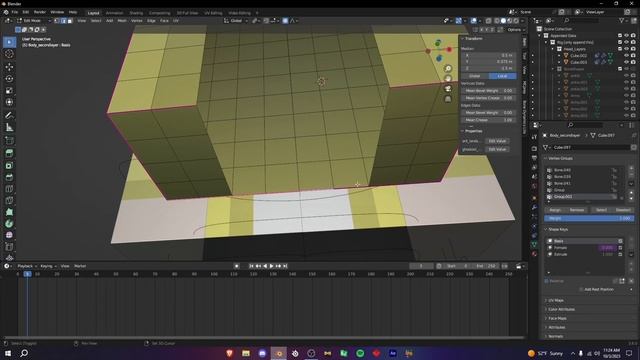Open the Edit Mode dropdown
Screen dimensions: 640x360
pos(33,20)
